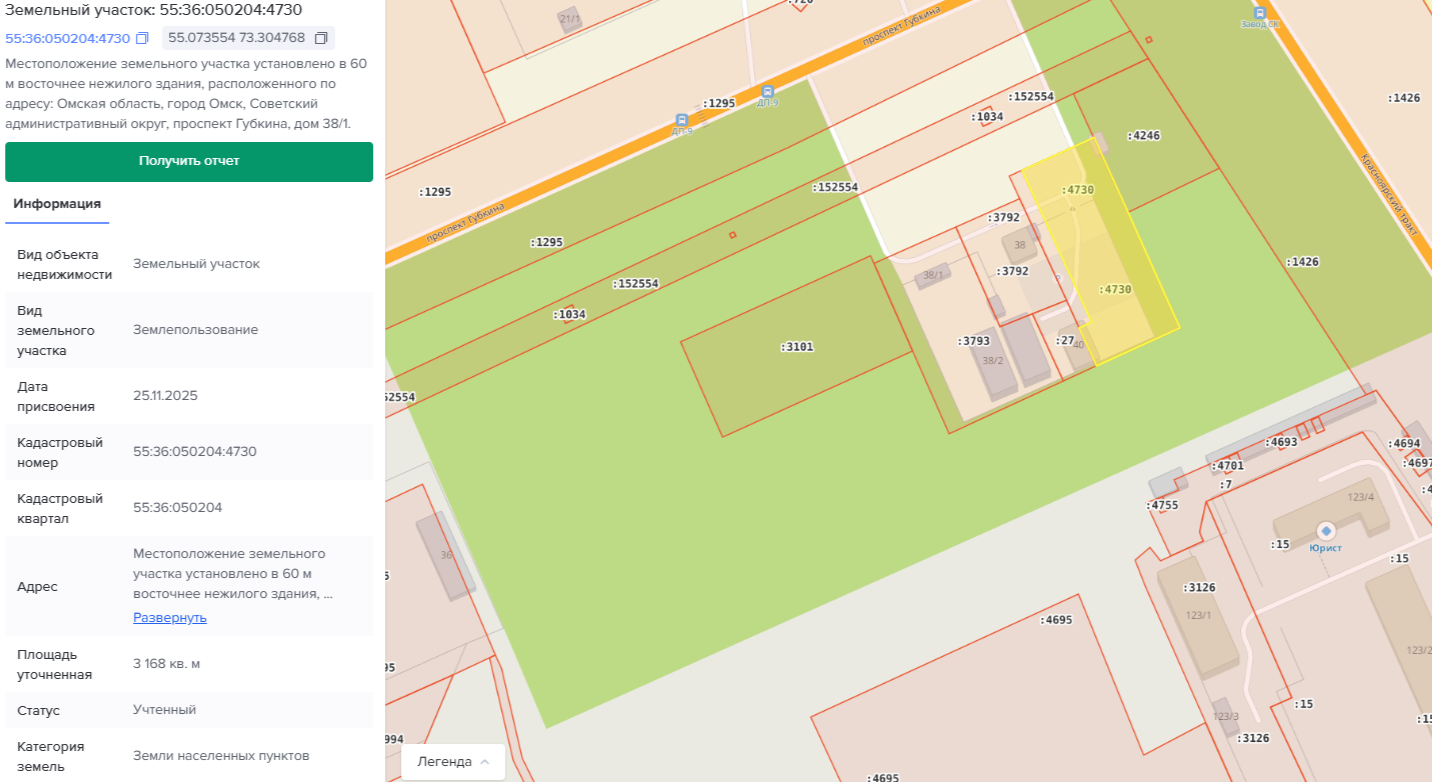Select the value Землепользование
Screen dimensions: 1432x782
coord(196,330)
